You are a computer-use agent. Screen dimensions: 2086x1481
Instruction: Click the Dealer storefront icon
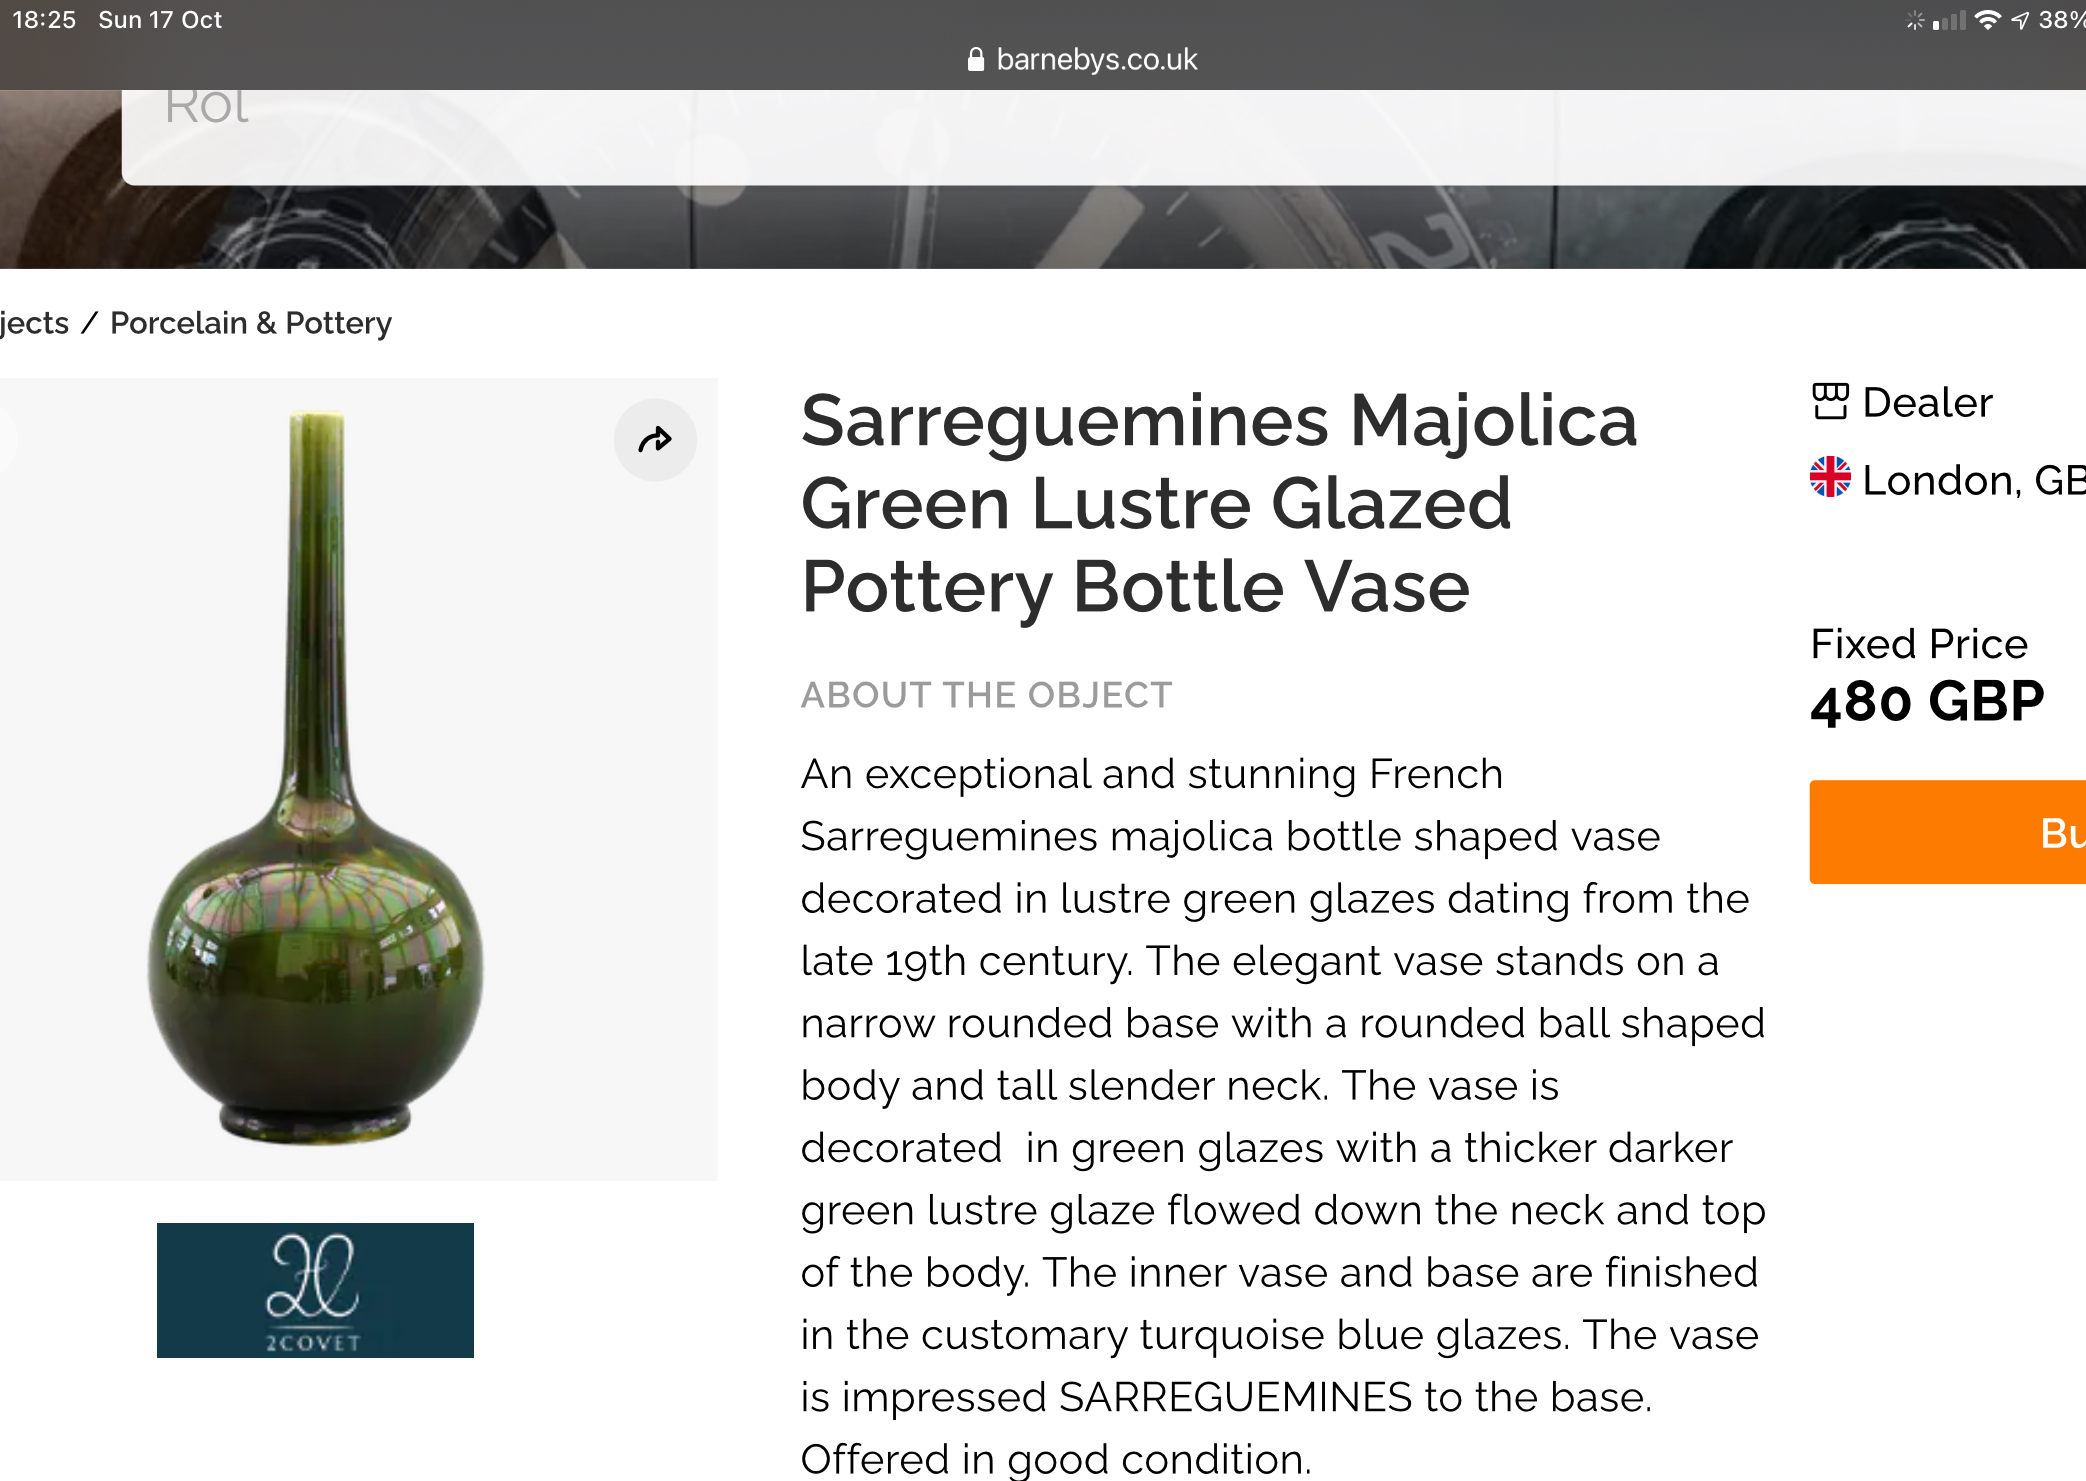tap(1830, 402)
